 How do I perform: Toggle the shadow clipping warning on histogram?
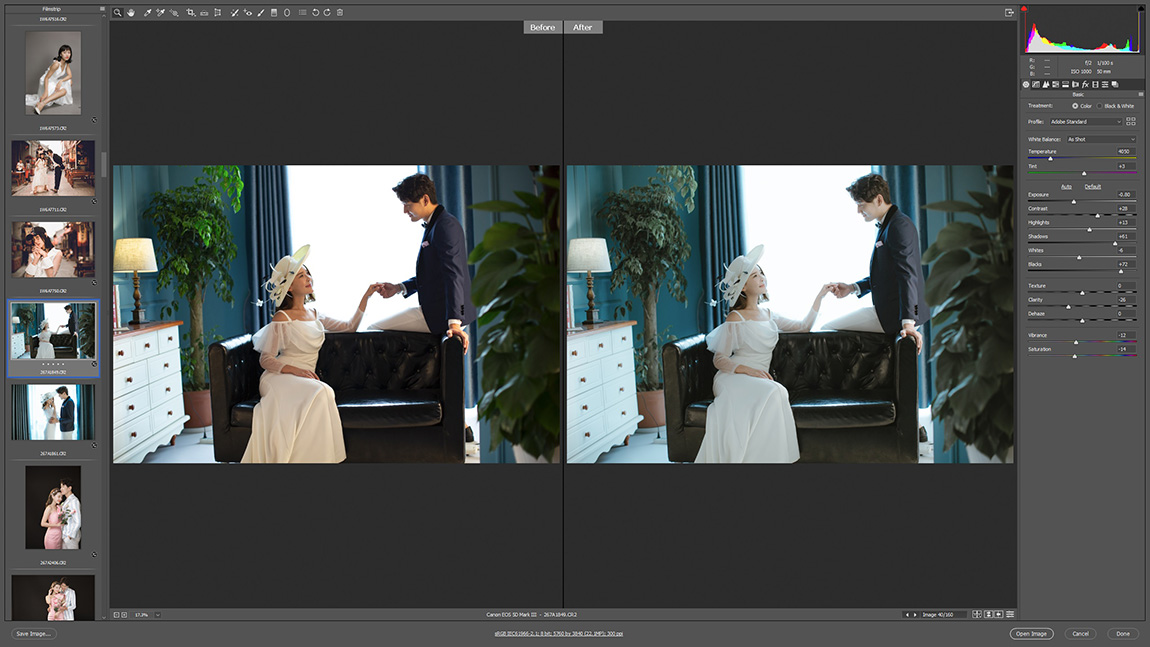click(x=1025, y=9)
